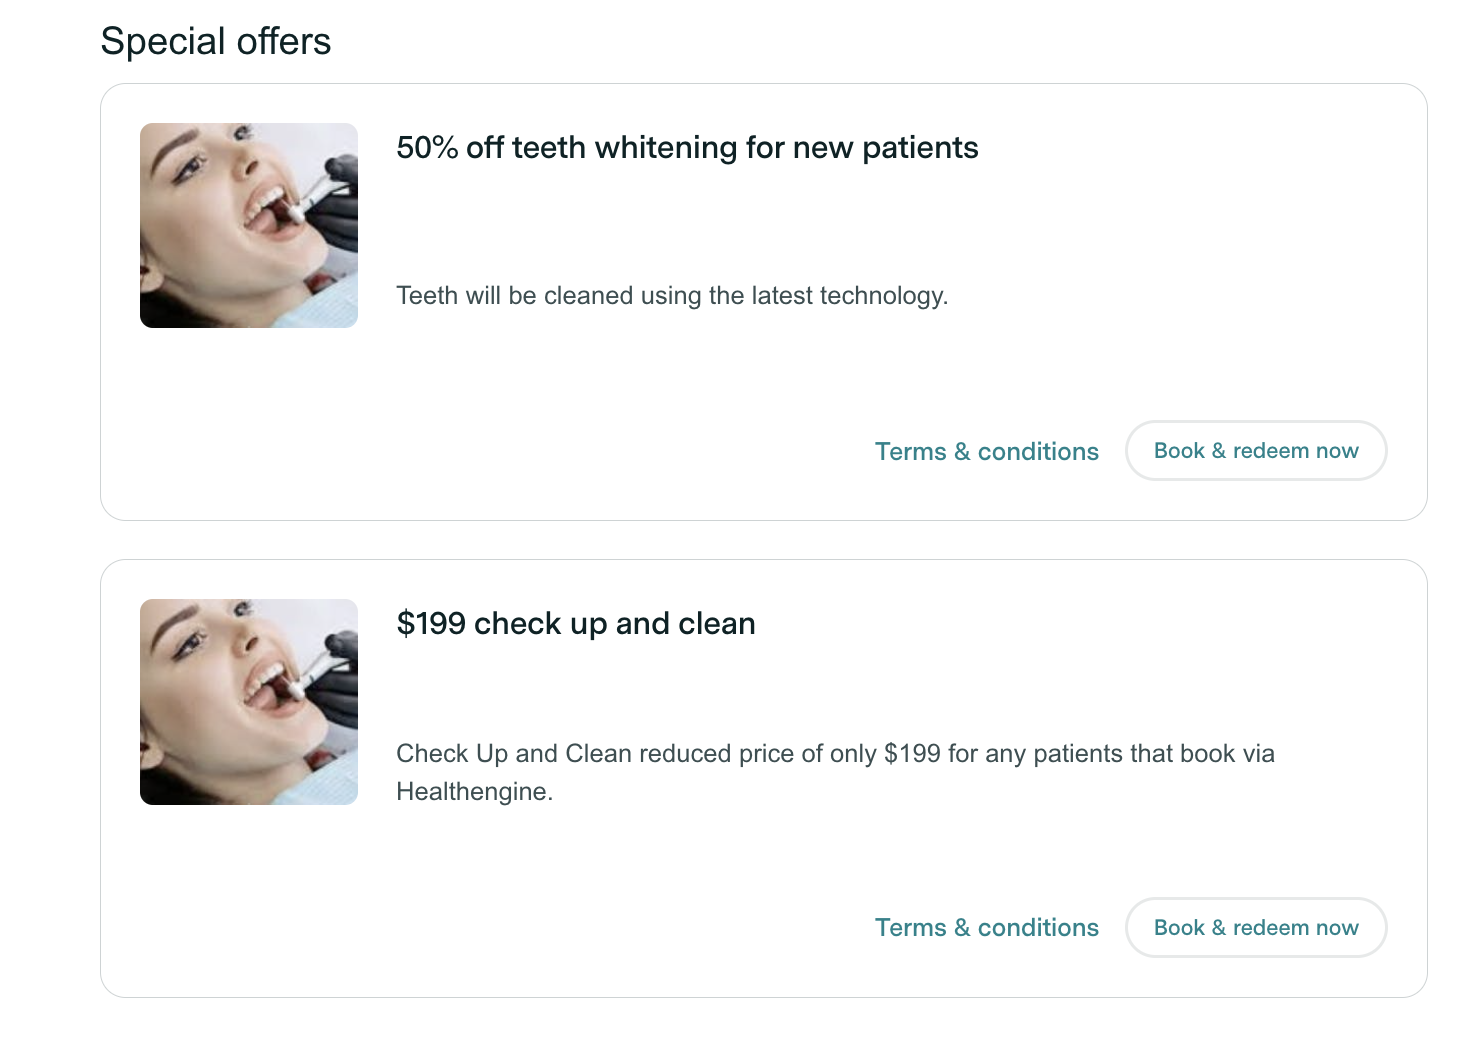Click the '50%' text in first offer
The height and width of the screenshot is (1038, 1464).
click(x=427, y=148)
